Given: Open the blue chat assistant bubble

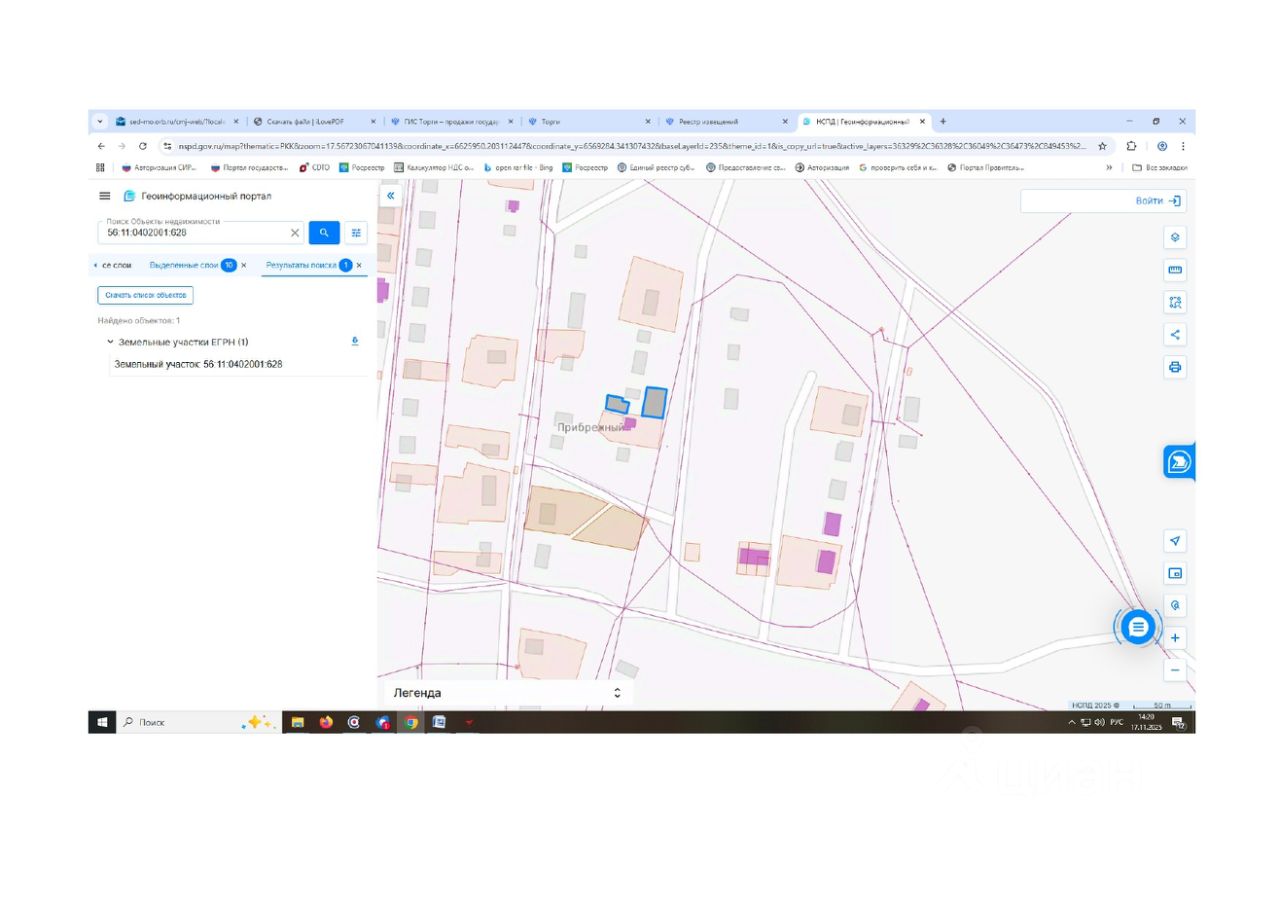Looking at the screenshot, I should 1137,627.
